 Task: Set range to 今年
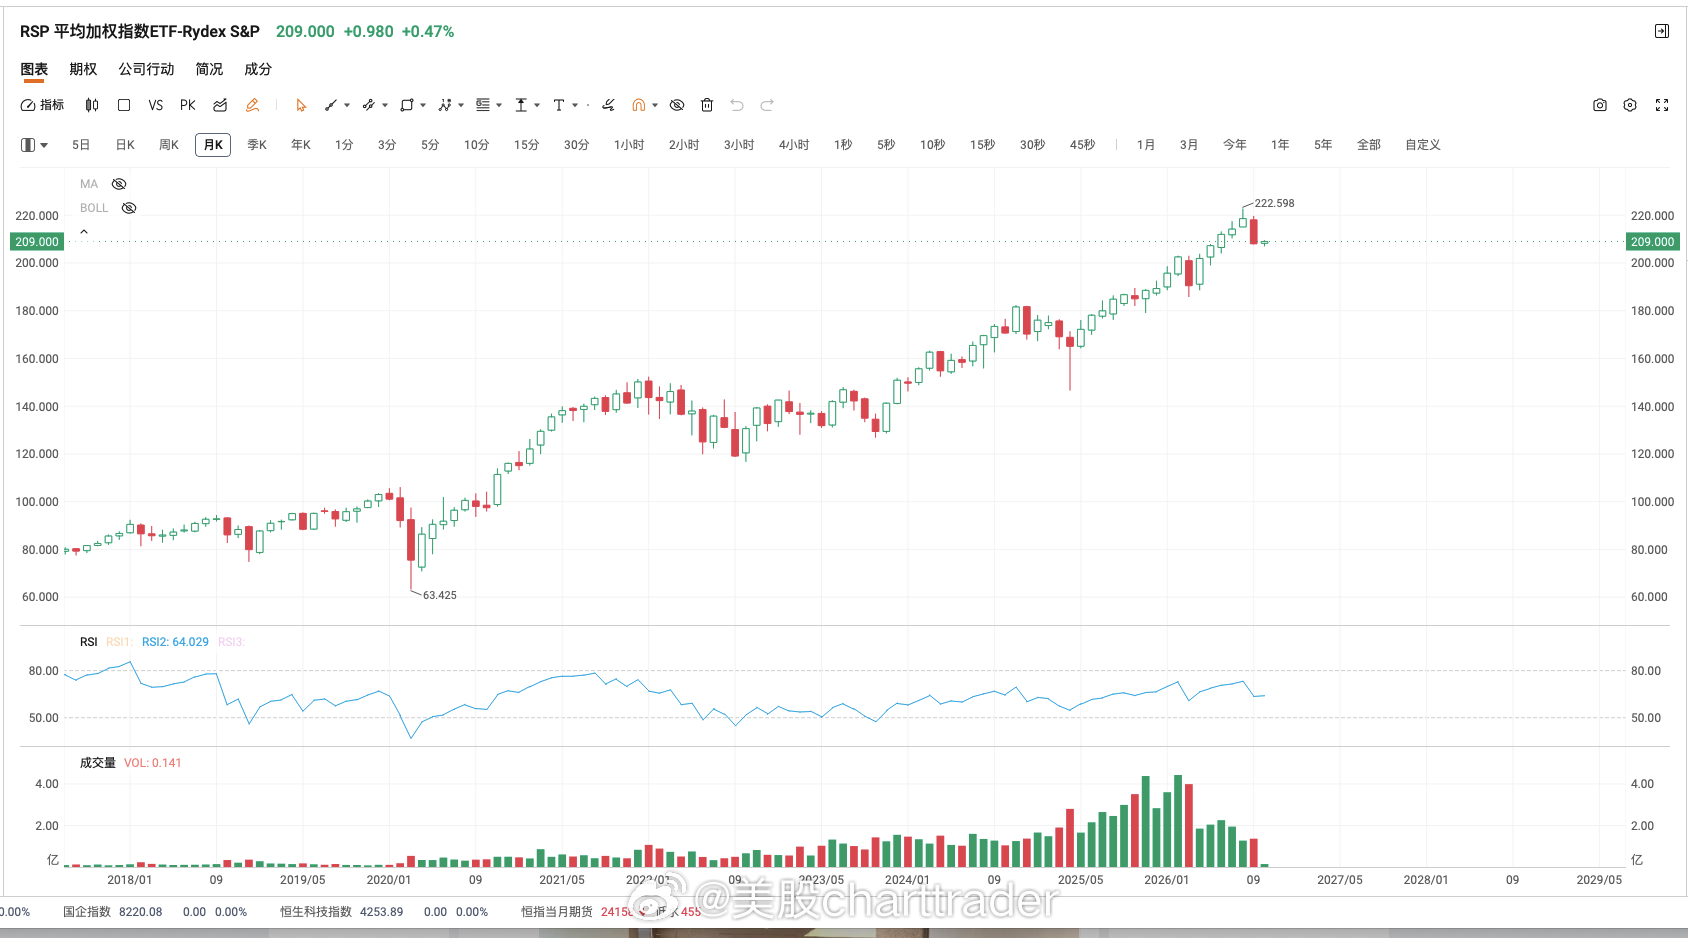tap(1235, 145)
